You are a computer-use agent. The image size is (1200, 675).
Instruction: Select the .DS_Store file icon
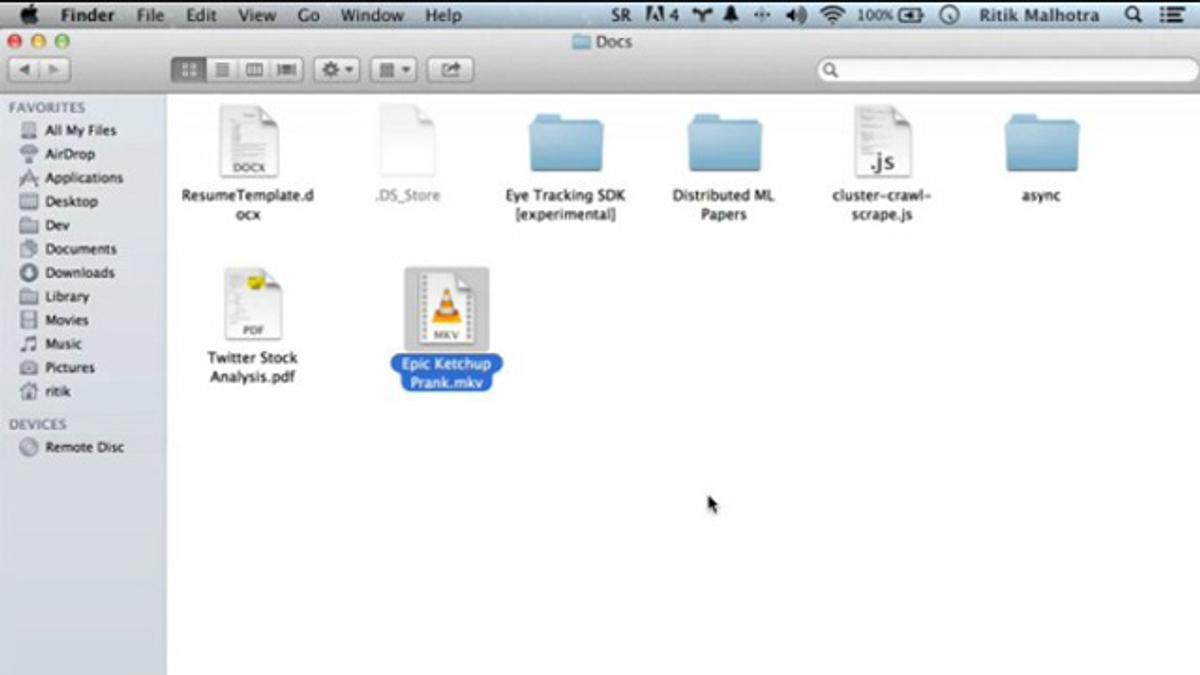pos(407,142)
